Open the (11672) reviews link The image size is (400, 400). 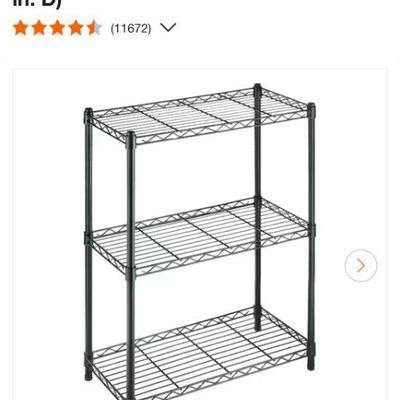pyautogui.click(x=131, y=28)
